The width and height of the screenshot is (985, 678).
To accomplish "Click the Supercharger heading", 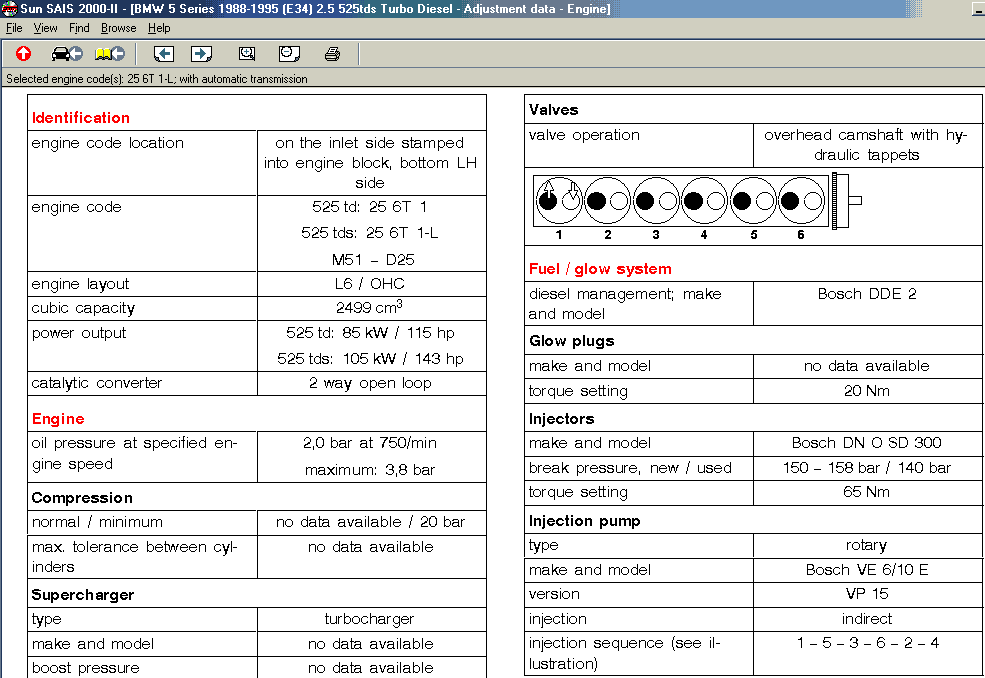I will pos(83,594).
